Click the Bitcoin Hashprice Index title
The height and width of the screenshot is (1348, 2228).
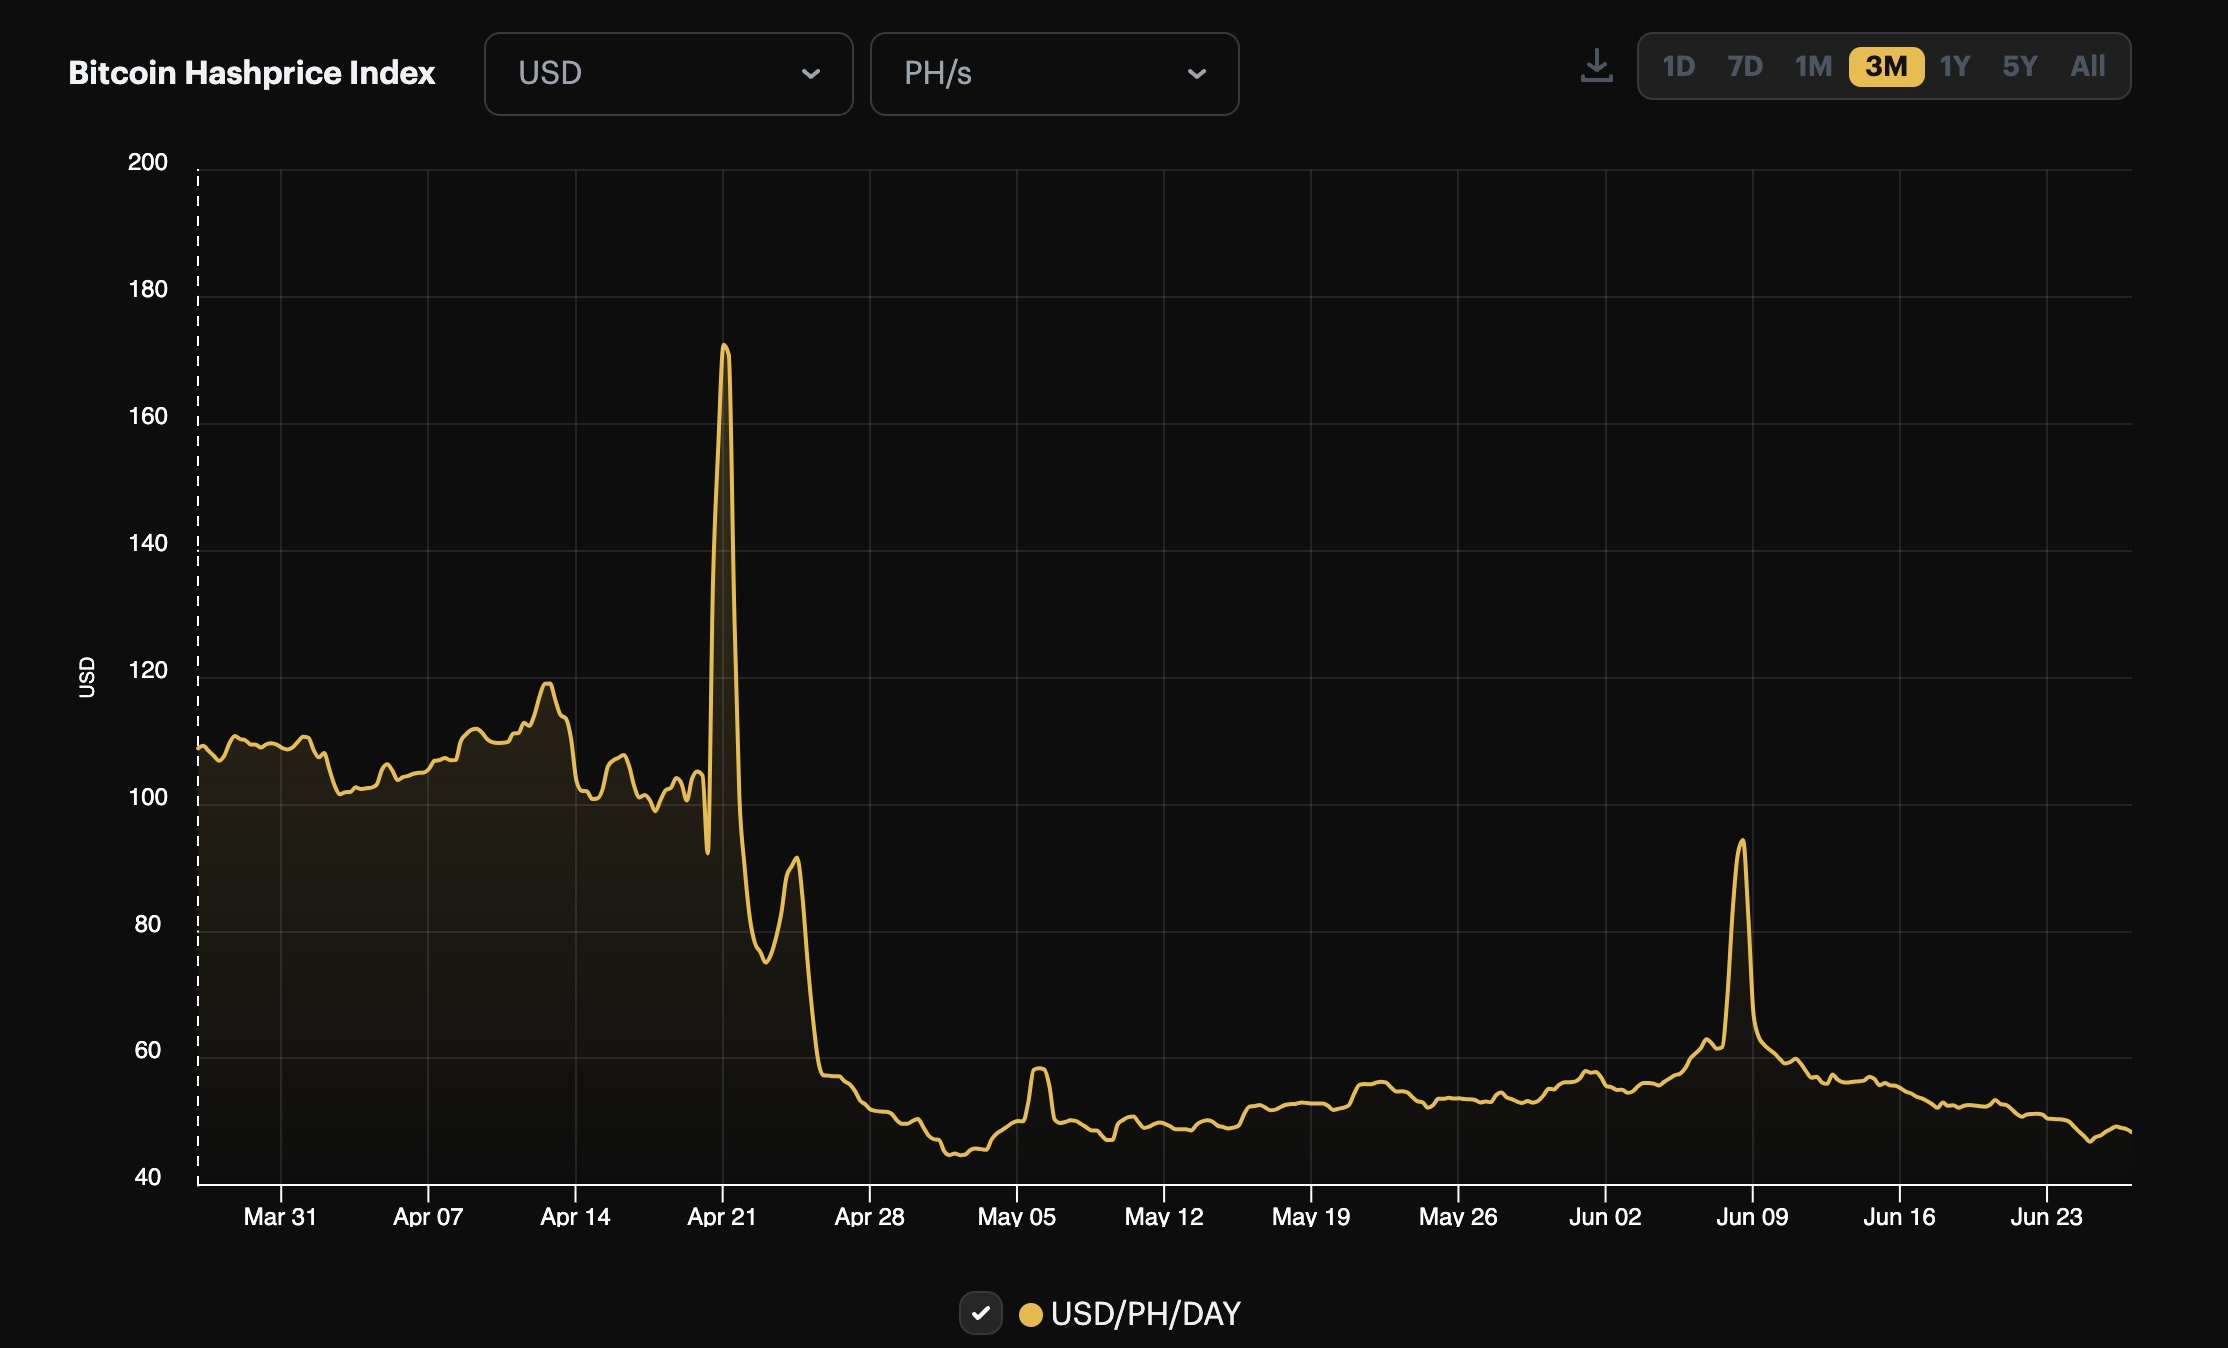point(251,73)
